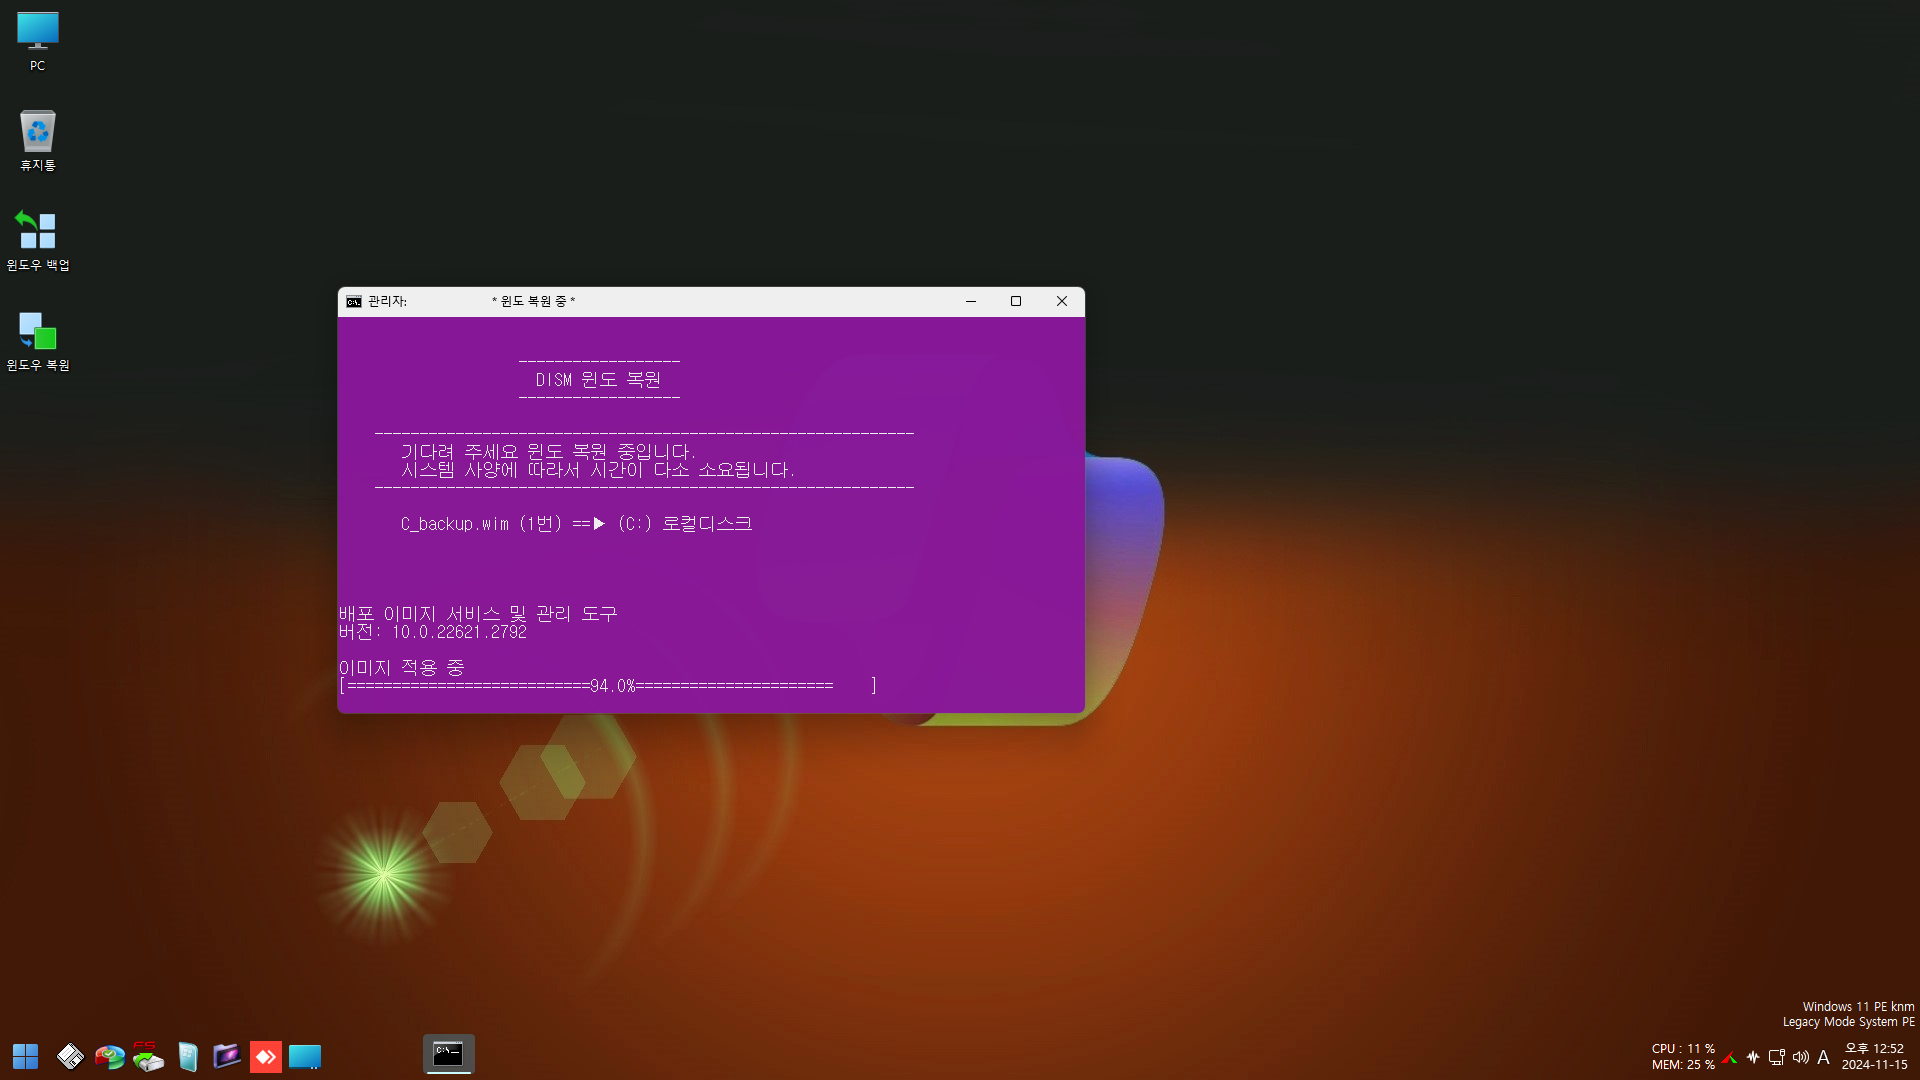Screen dimensions: 1920x1080
Task: Launch the 윈도우 복원 desktop shortcut
Action: tap(37, 340)
